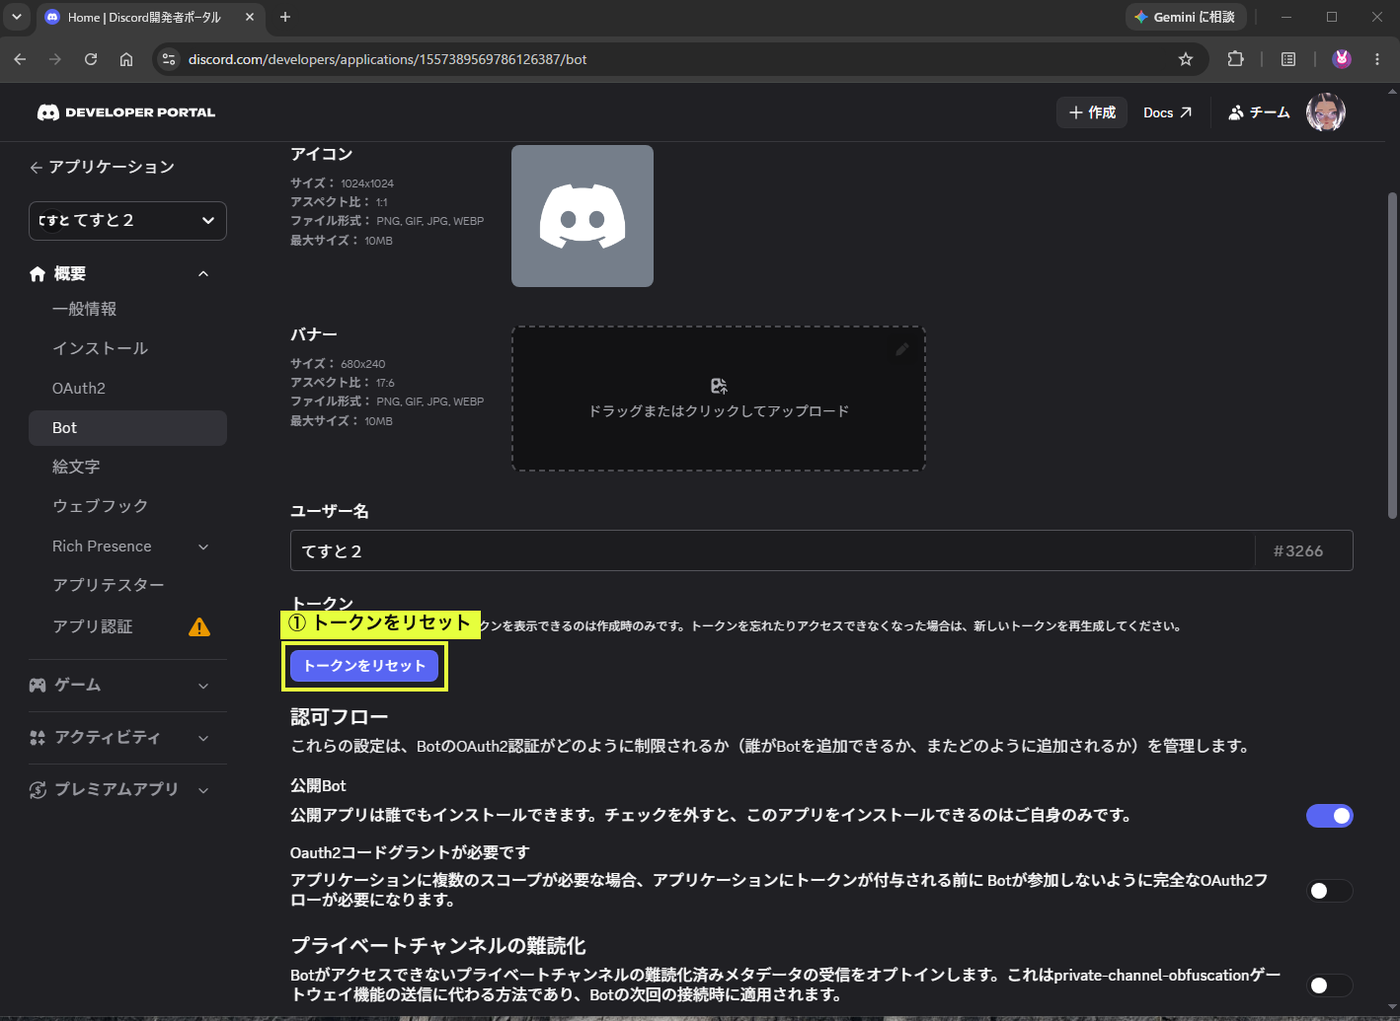This screenshot has width=1400, height=1021.
Task: Open the browser profile avatar icon
Action: click(1342, 59)
